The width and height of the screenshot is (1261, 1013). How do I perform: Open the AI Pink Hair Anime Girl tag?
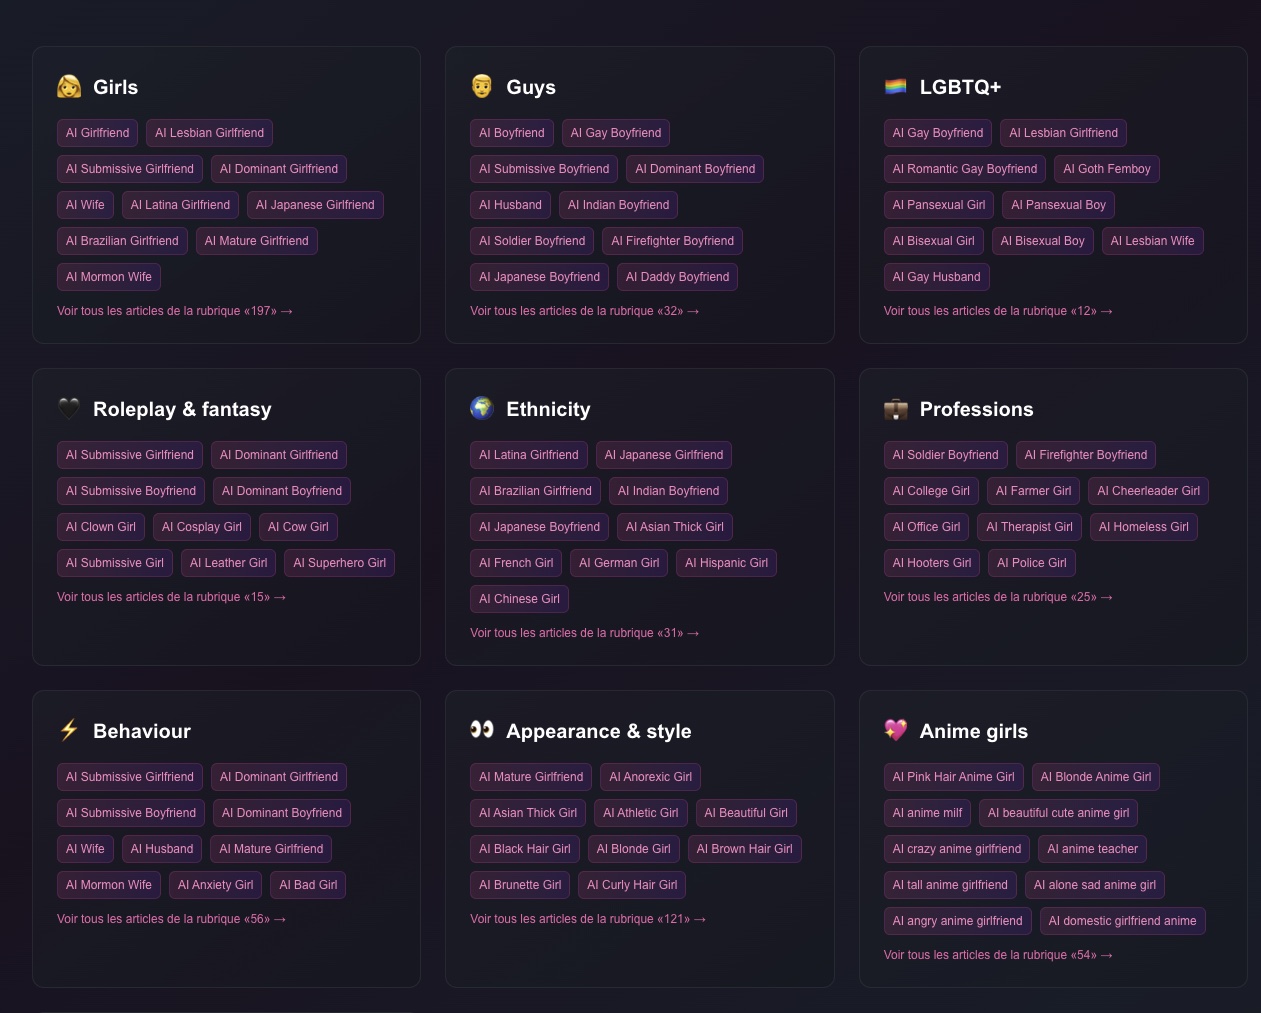[953, 777]
